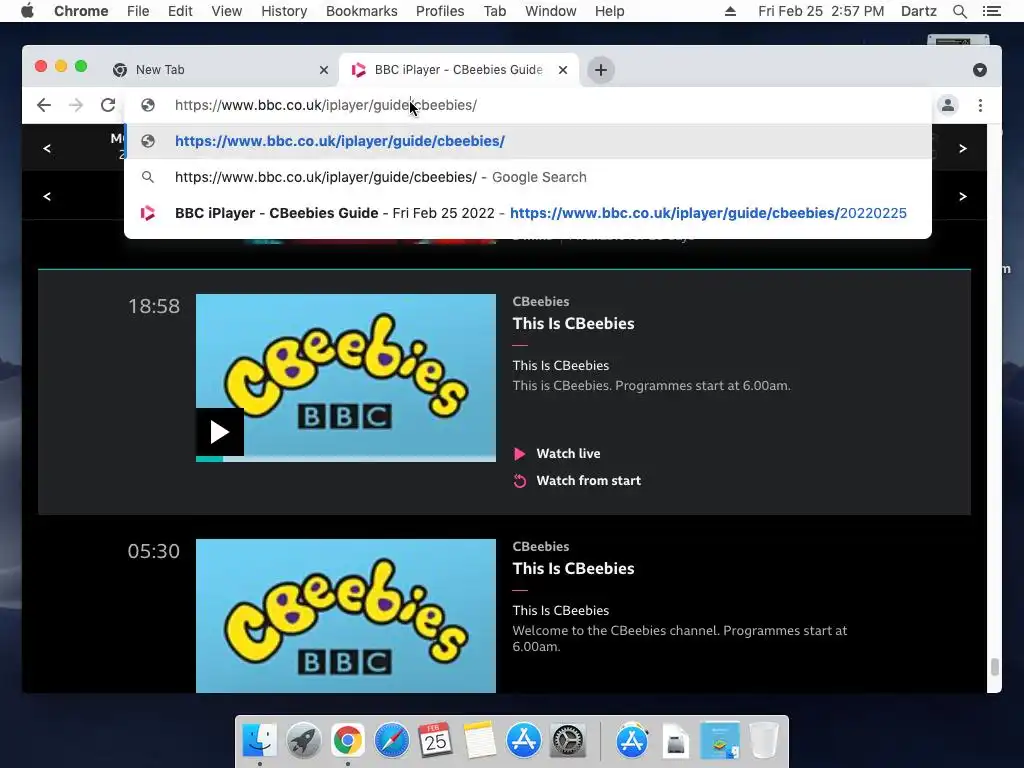Viewport: 1024px width, 768px height.
Task: Open the tab search dropdown arrow
Action: 980,70
